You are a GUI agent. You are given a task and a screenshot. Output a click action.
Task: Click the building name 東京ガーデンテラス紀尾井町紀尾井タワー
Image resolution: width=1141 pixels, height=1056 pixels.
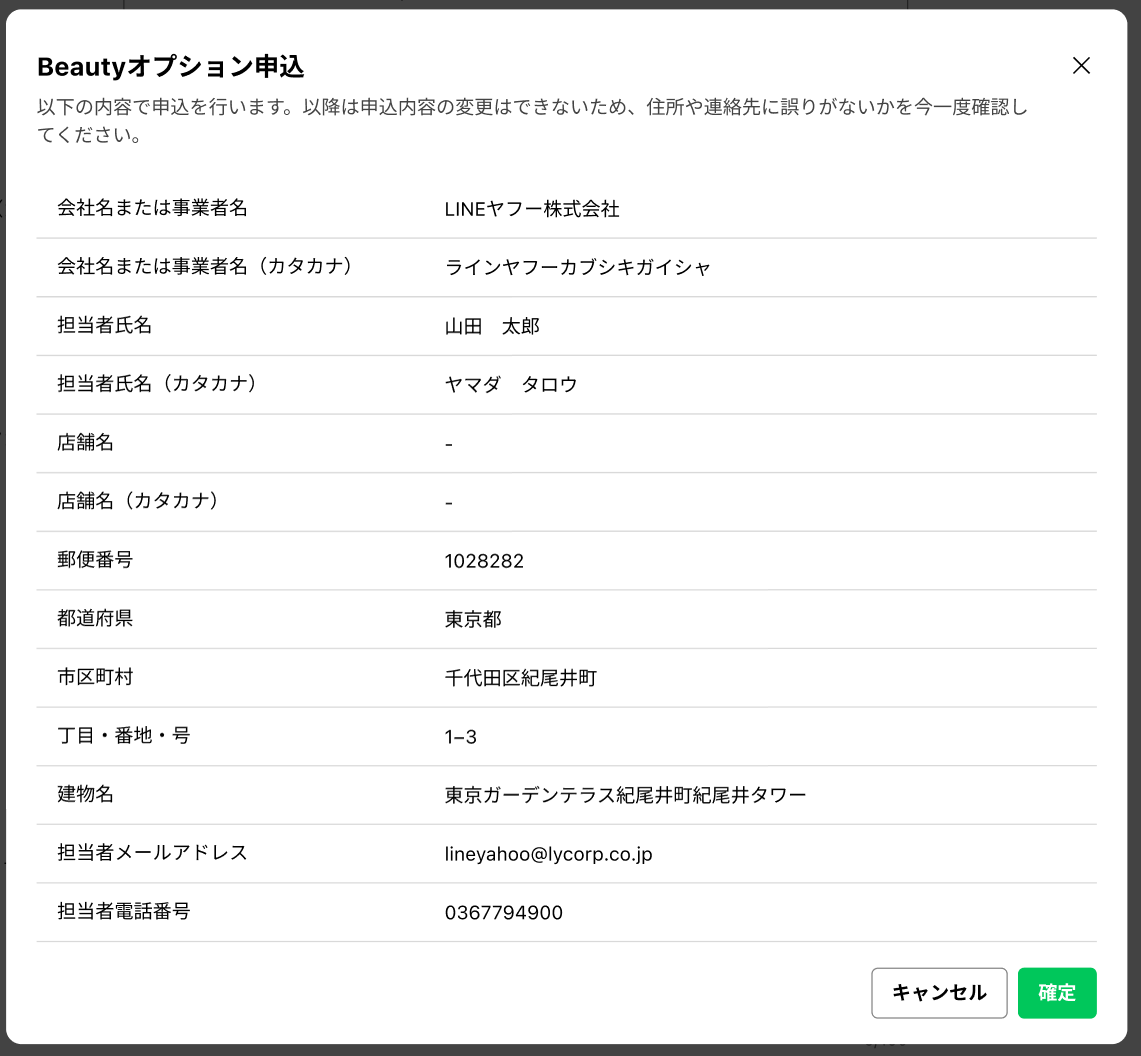(x=625, y=795)
